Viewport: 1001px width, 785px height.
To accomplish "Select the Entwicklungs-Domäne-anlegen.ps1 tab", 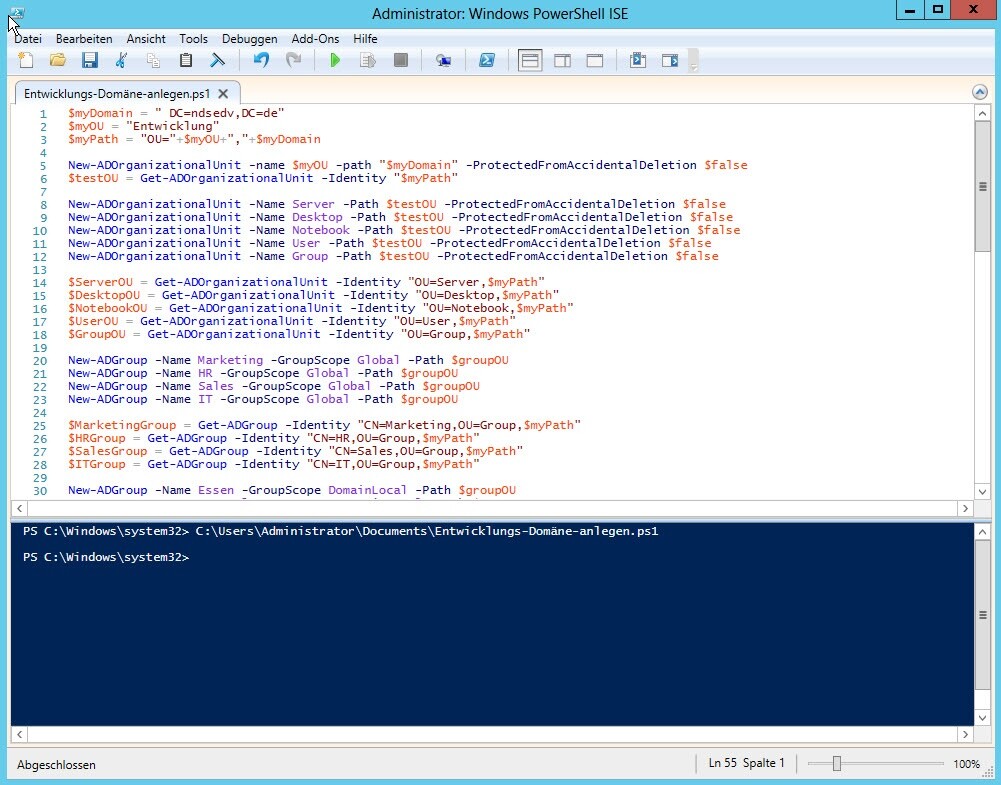I will 113,91.
